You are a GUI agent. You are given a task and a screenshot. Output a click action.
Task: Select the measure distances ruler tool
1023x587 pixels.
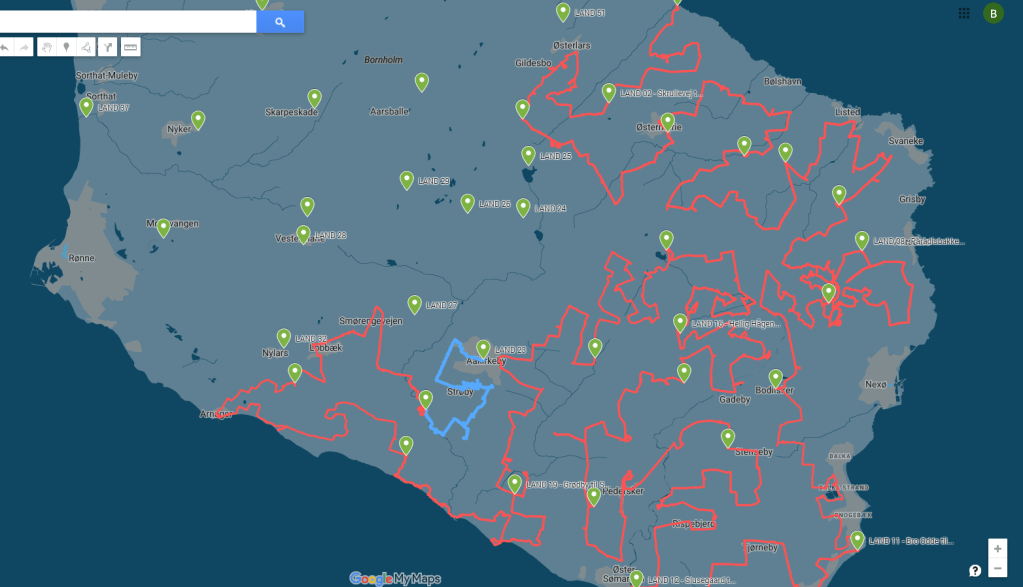click(x=130, y=47)
